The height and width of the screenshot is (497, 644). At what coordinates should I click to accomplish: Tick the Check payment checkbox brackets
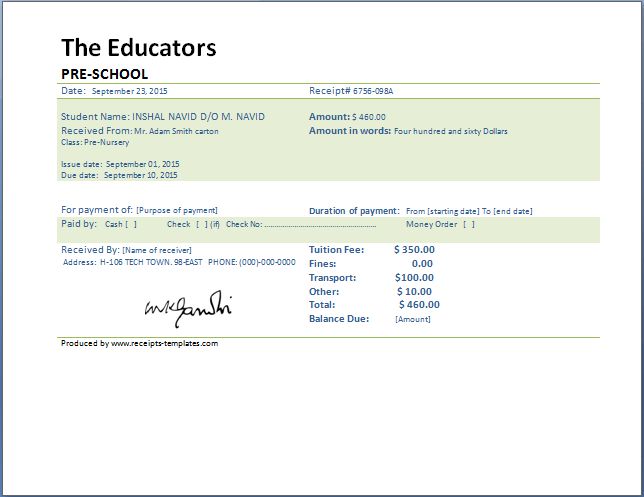[x=202, y=224]
